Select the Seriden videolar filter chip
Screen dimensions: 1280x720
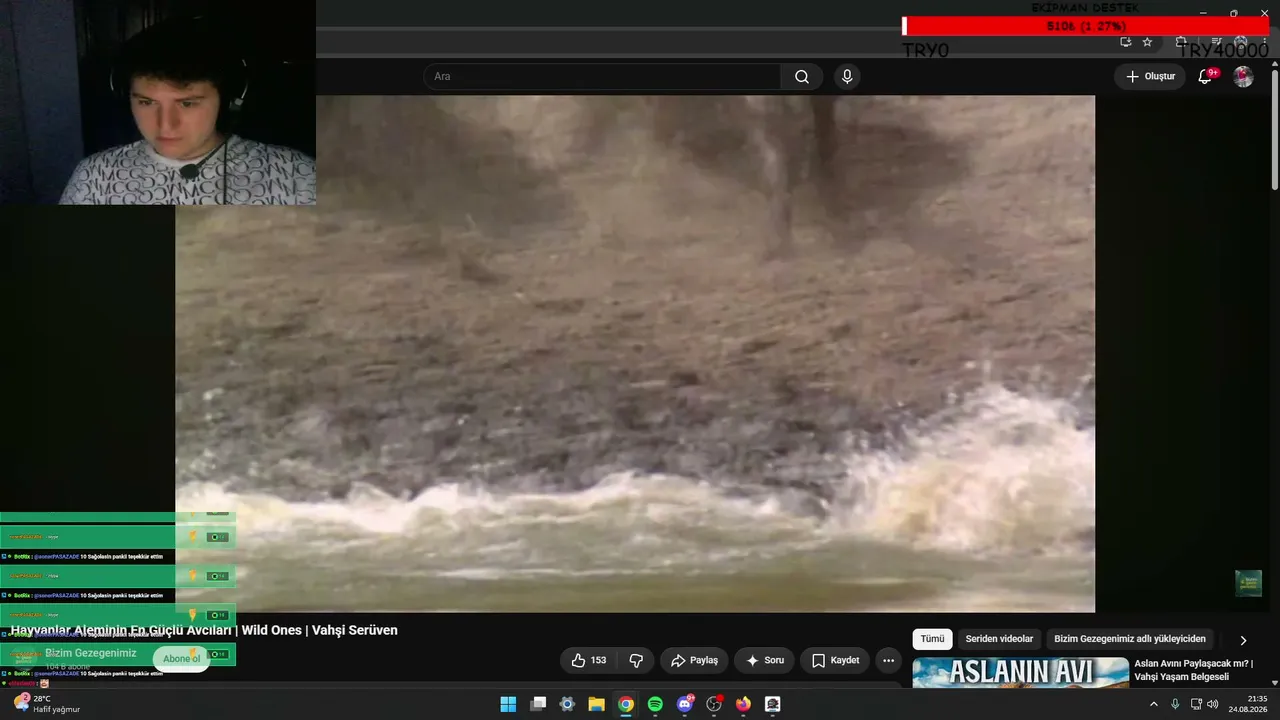(x=999, y=639)
